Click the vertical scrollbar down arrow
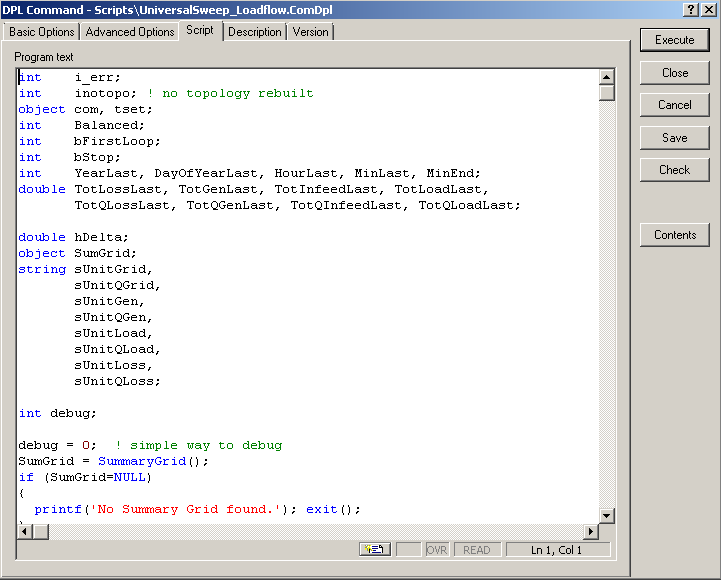 (x=607, y=516)
